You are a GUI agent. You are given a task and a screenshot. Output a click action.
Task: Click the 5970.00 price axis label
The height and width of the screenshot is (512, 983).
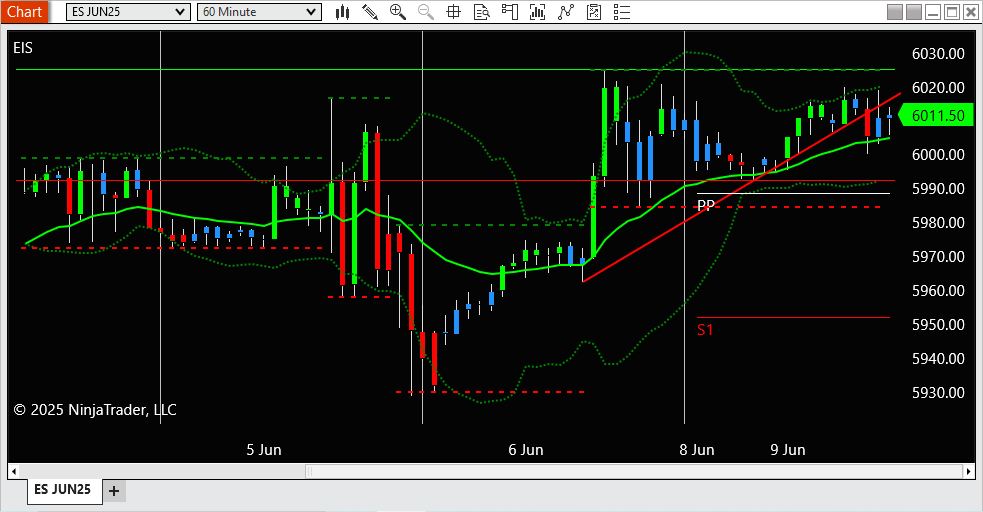coord(938,257)
